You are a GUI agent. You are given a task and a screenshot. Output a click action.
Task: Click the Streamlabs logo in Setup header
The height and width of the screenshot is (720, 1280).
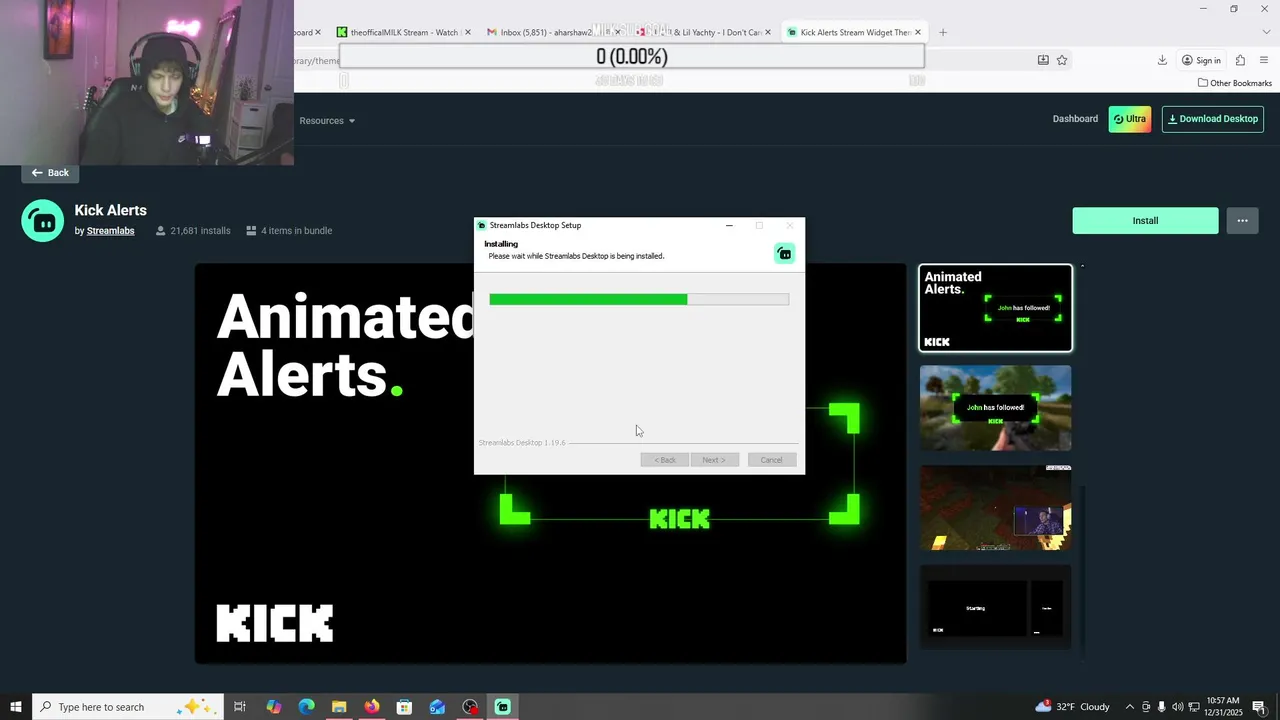[785, 254]
